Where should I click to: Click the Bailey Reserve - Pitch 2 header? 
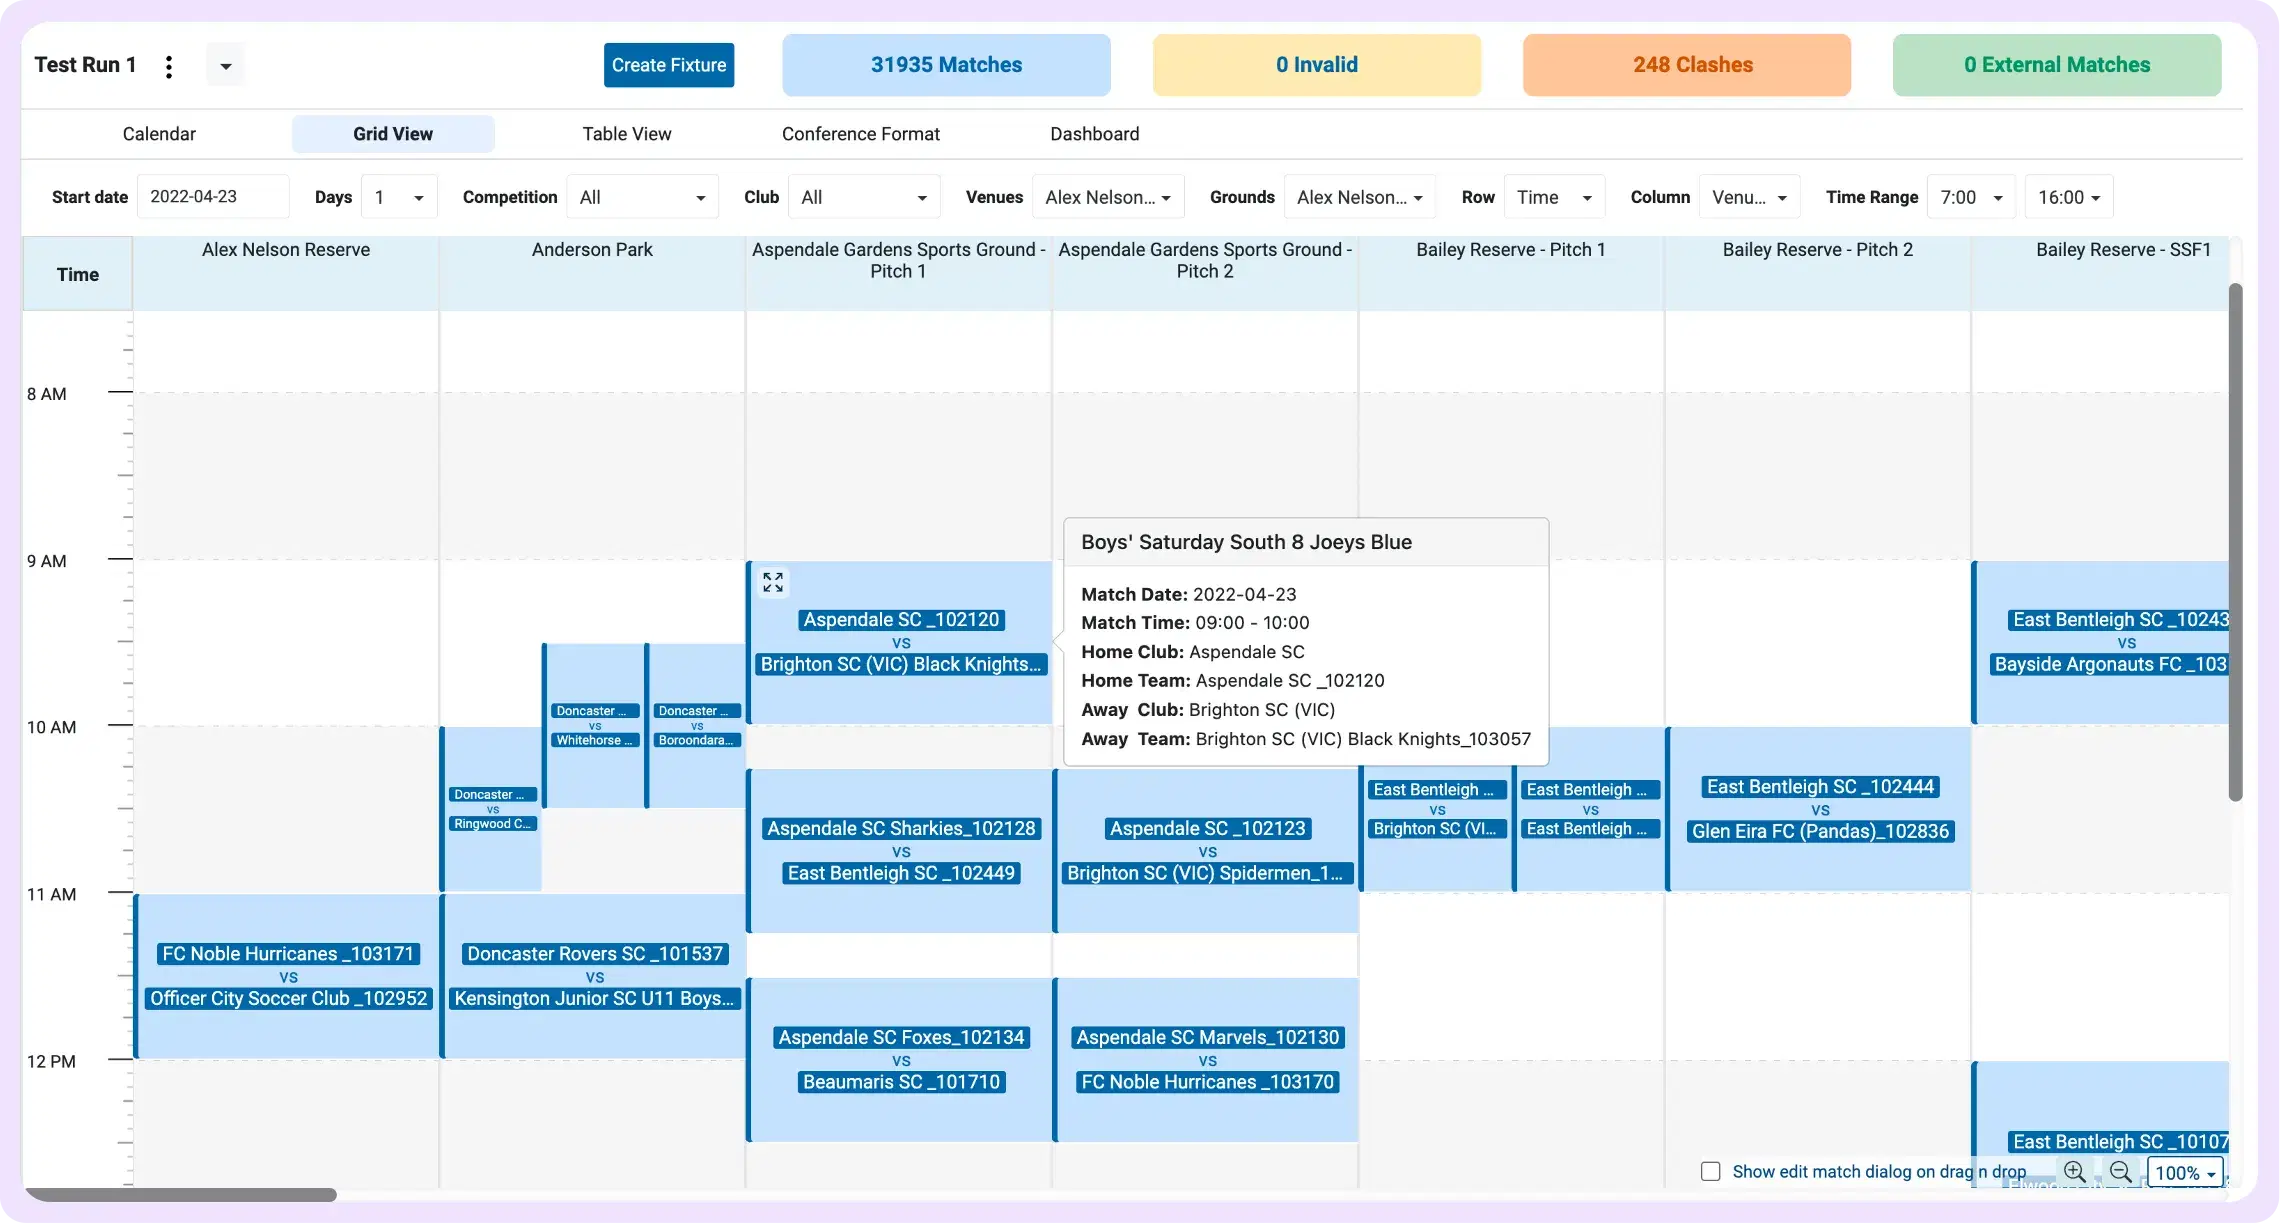click(x=1818, y=272)
